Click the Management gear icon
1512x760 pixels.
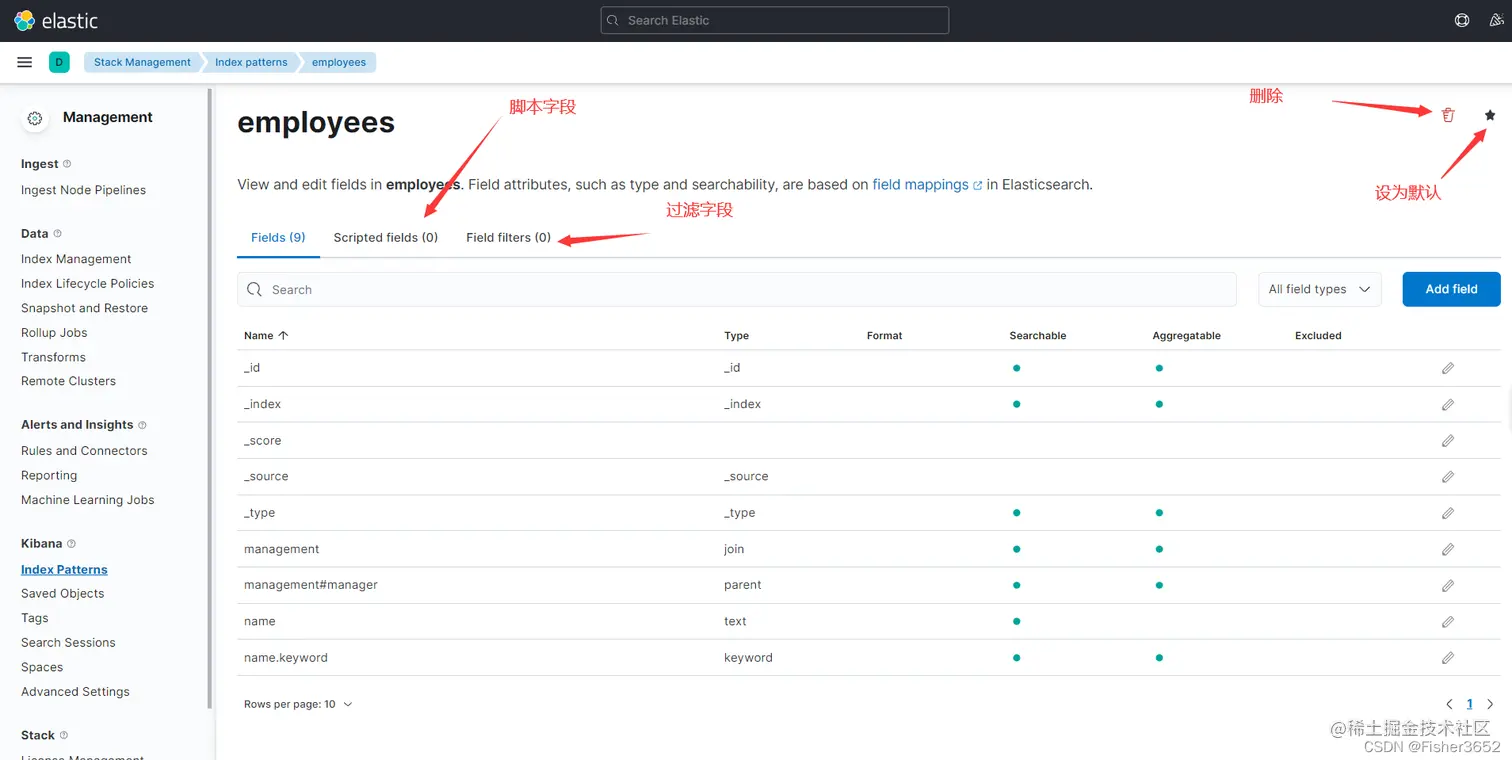(x=35, y=118)
